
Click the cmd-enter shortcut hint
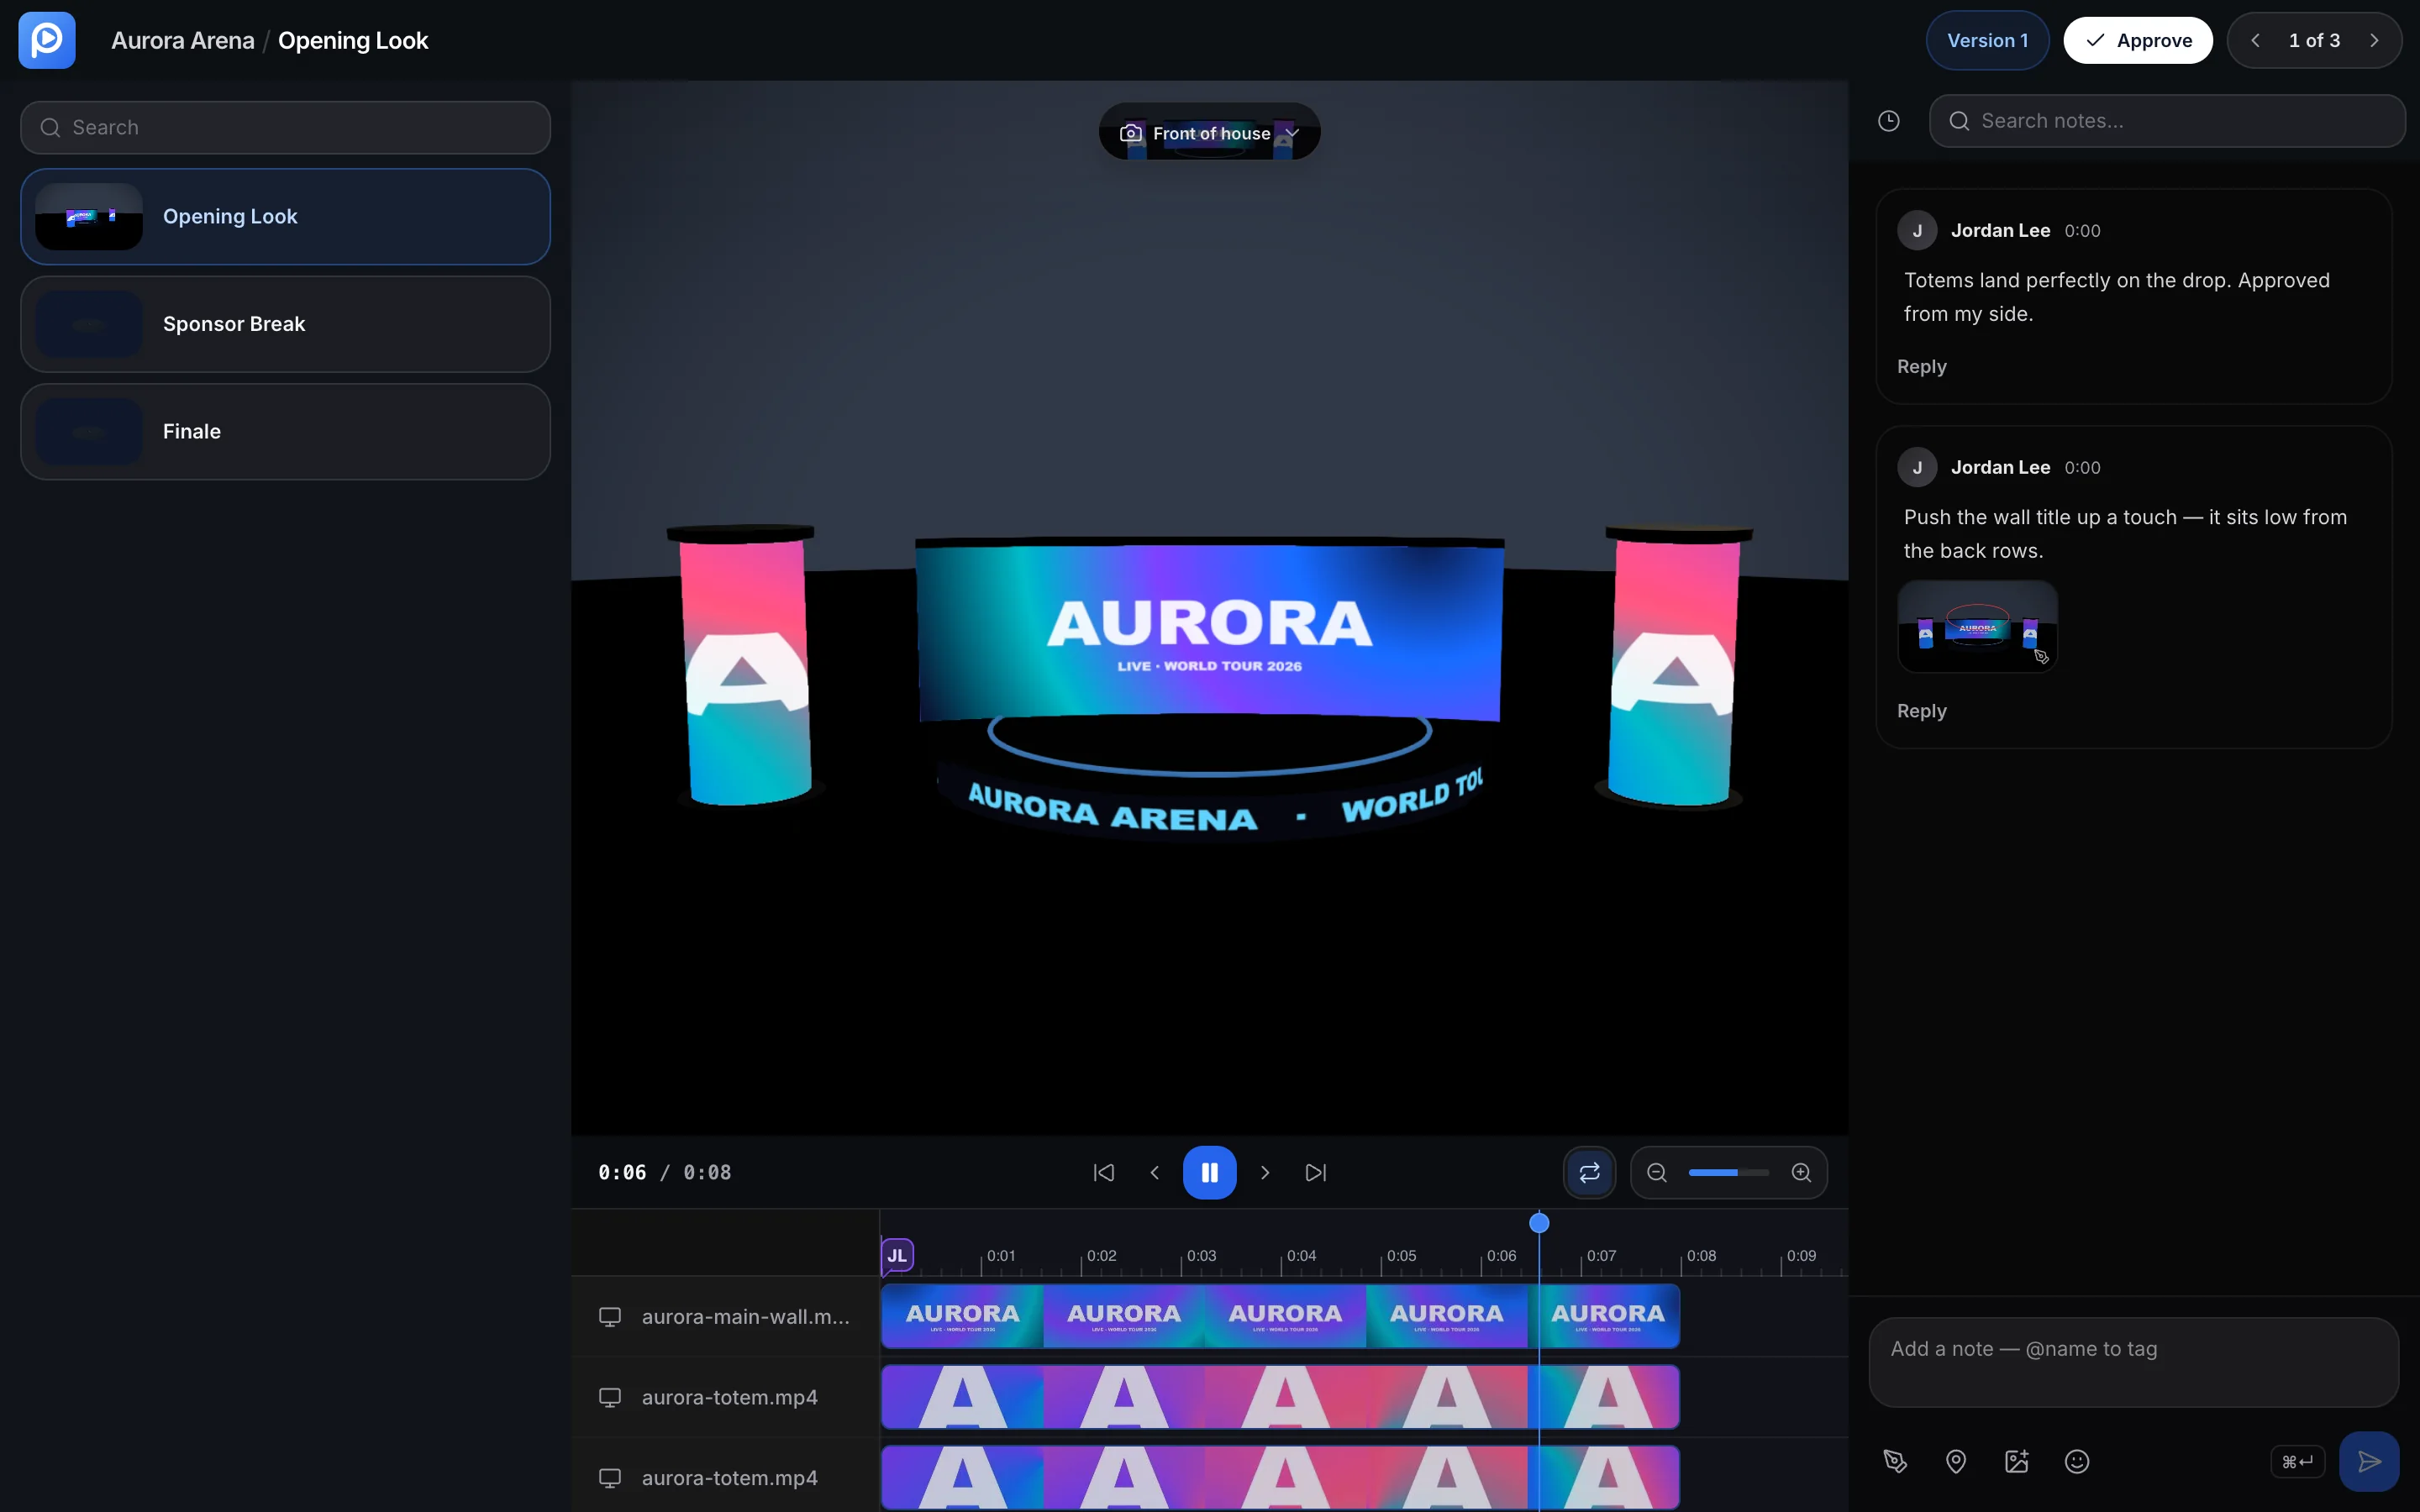point(2298,1461)
